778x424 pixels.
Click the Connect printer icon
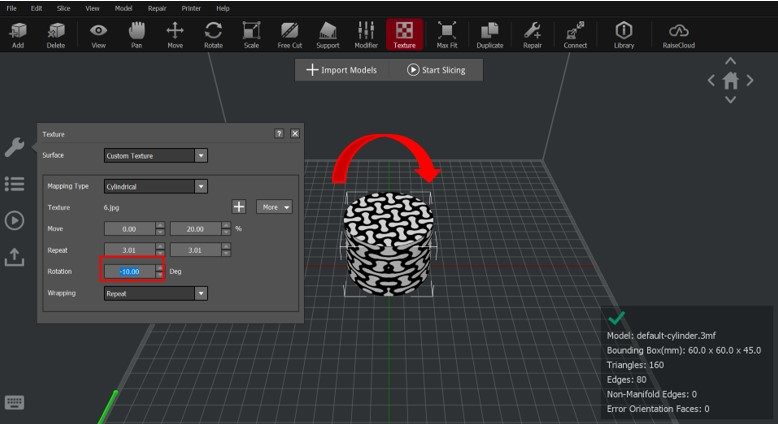tap(575, 35)
